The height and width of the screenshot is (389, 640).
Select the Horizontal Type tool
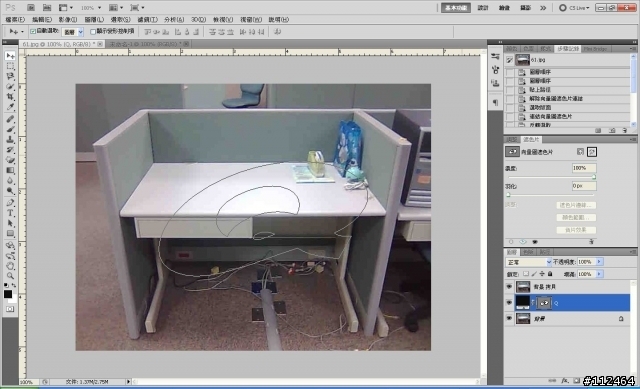(x=10, y=213)
